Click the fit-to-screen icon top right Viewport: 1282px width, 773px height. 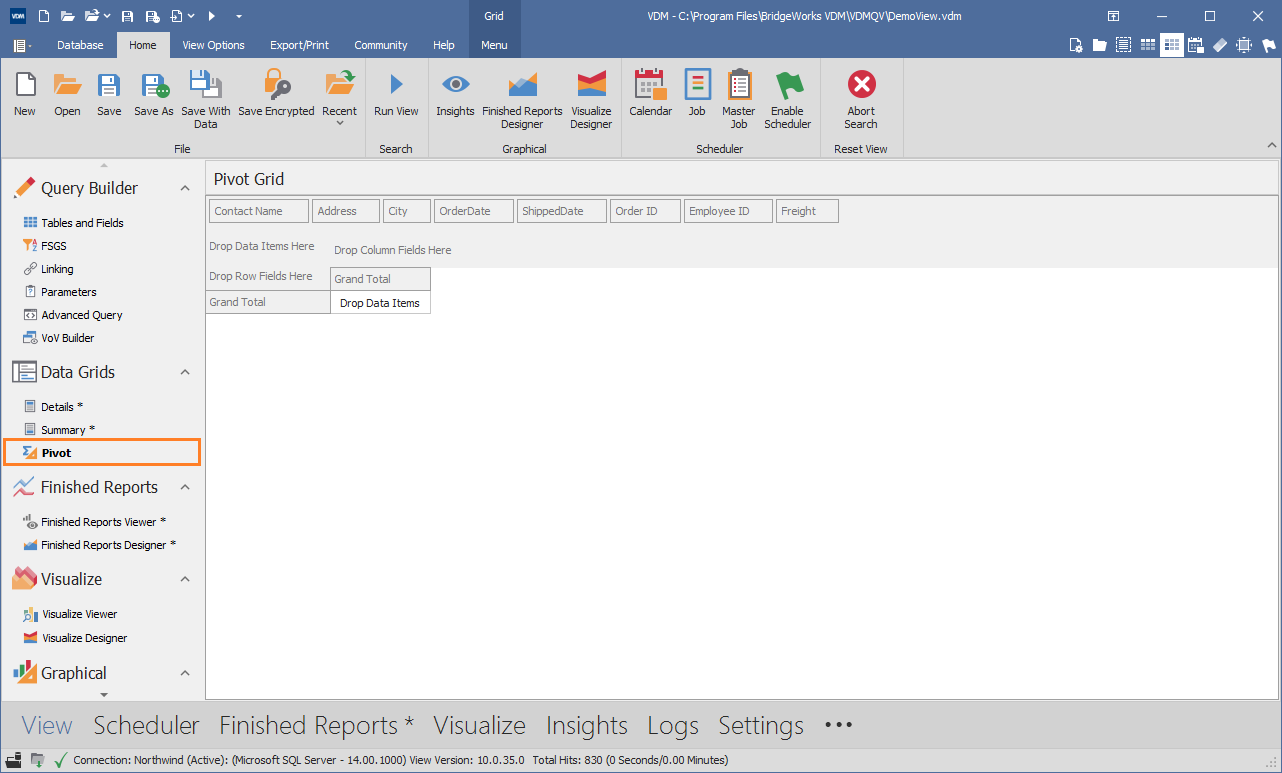1244,45
